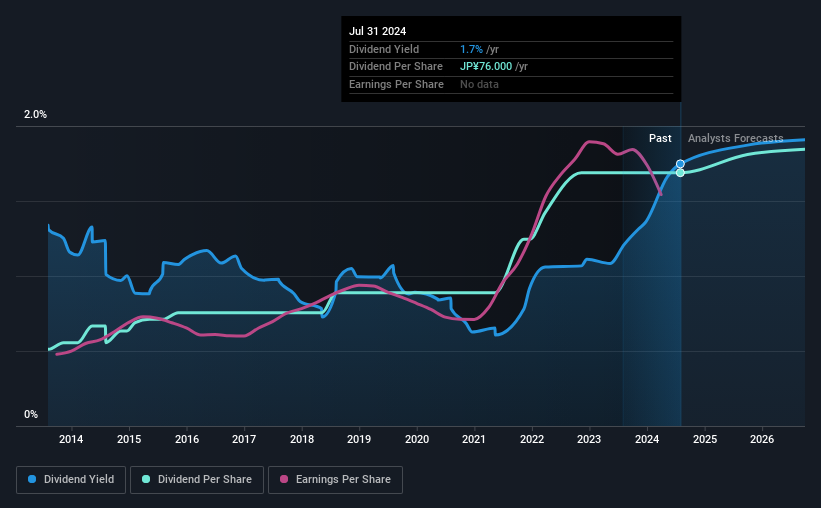Click the '2.0%' y-axis label
The image size is (821, 508).
coord(35,114)
